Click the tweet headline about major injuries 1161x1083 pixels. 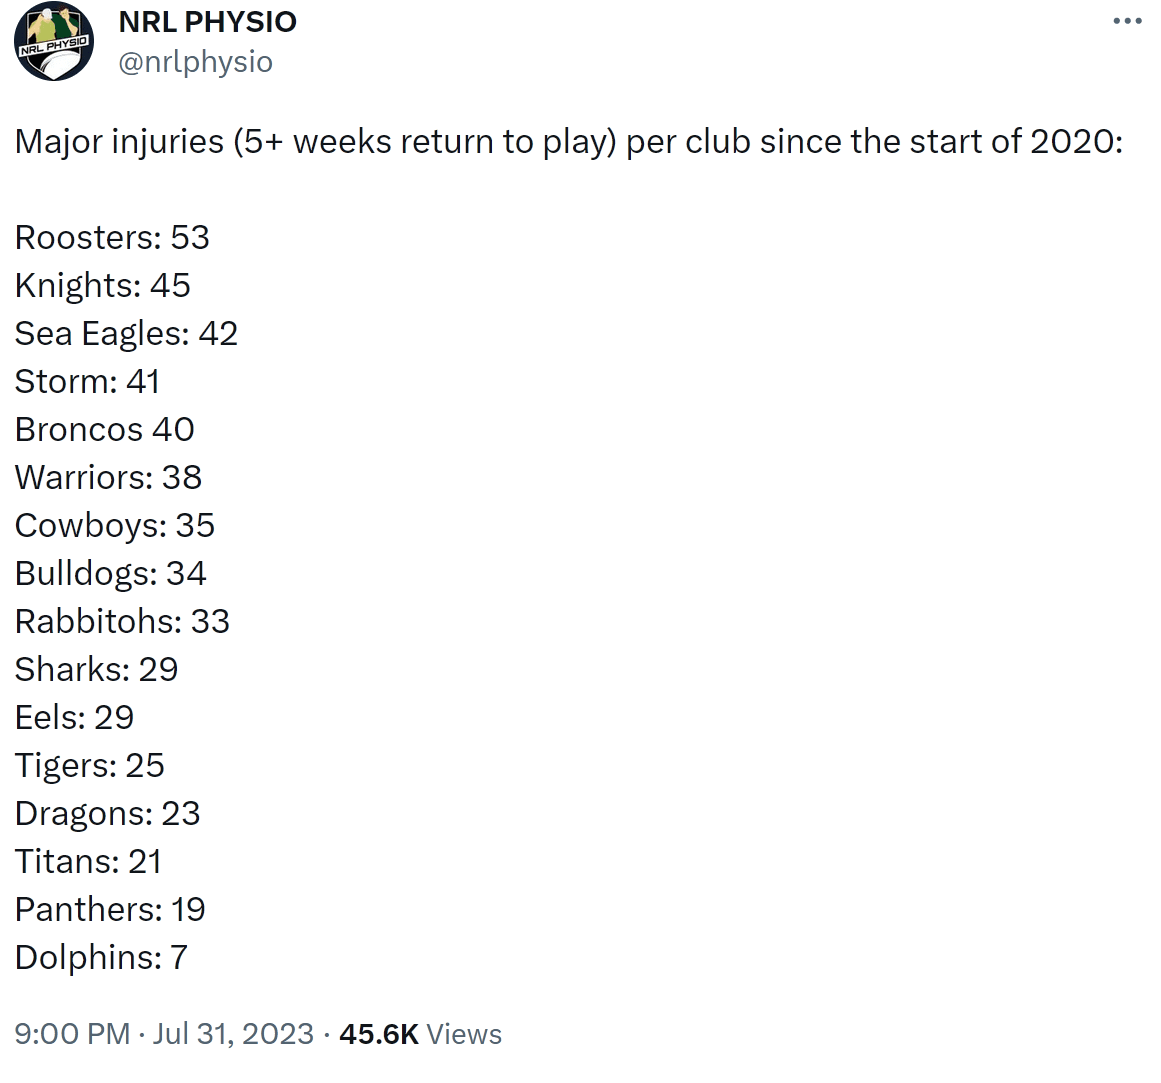pos(569,141)
